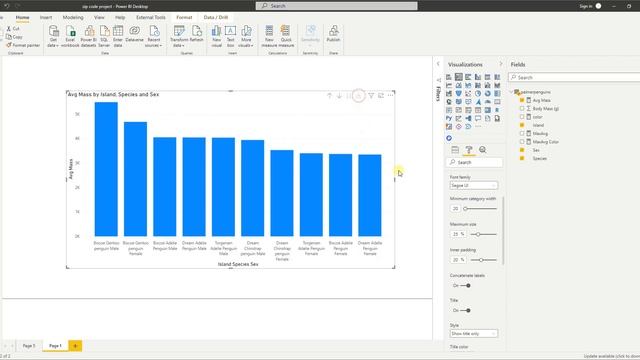Select the Cut command
Viewport: 640px width, 360px height.
13,29
